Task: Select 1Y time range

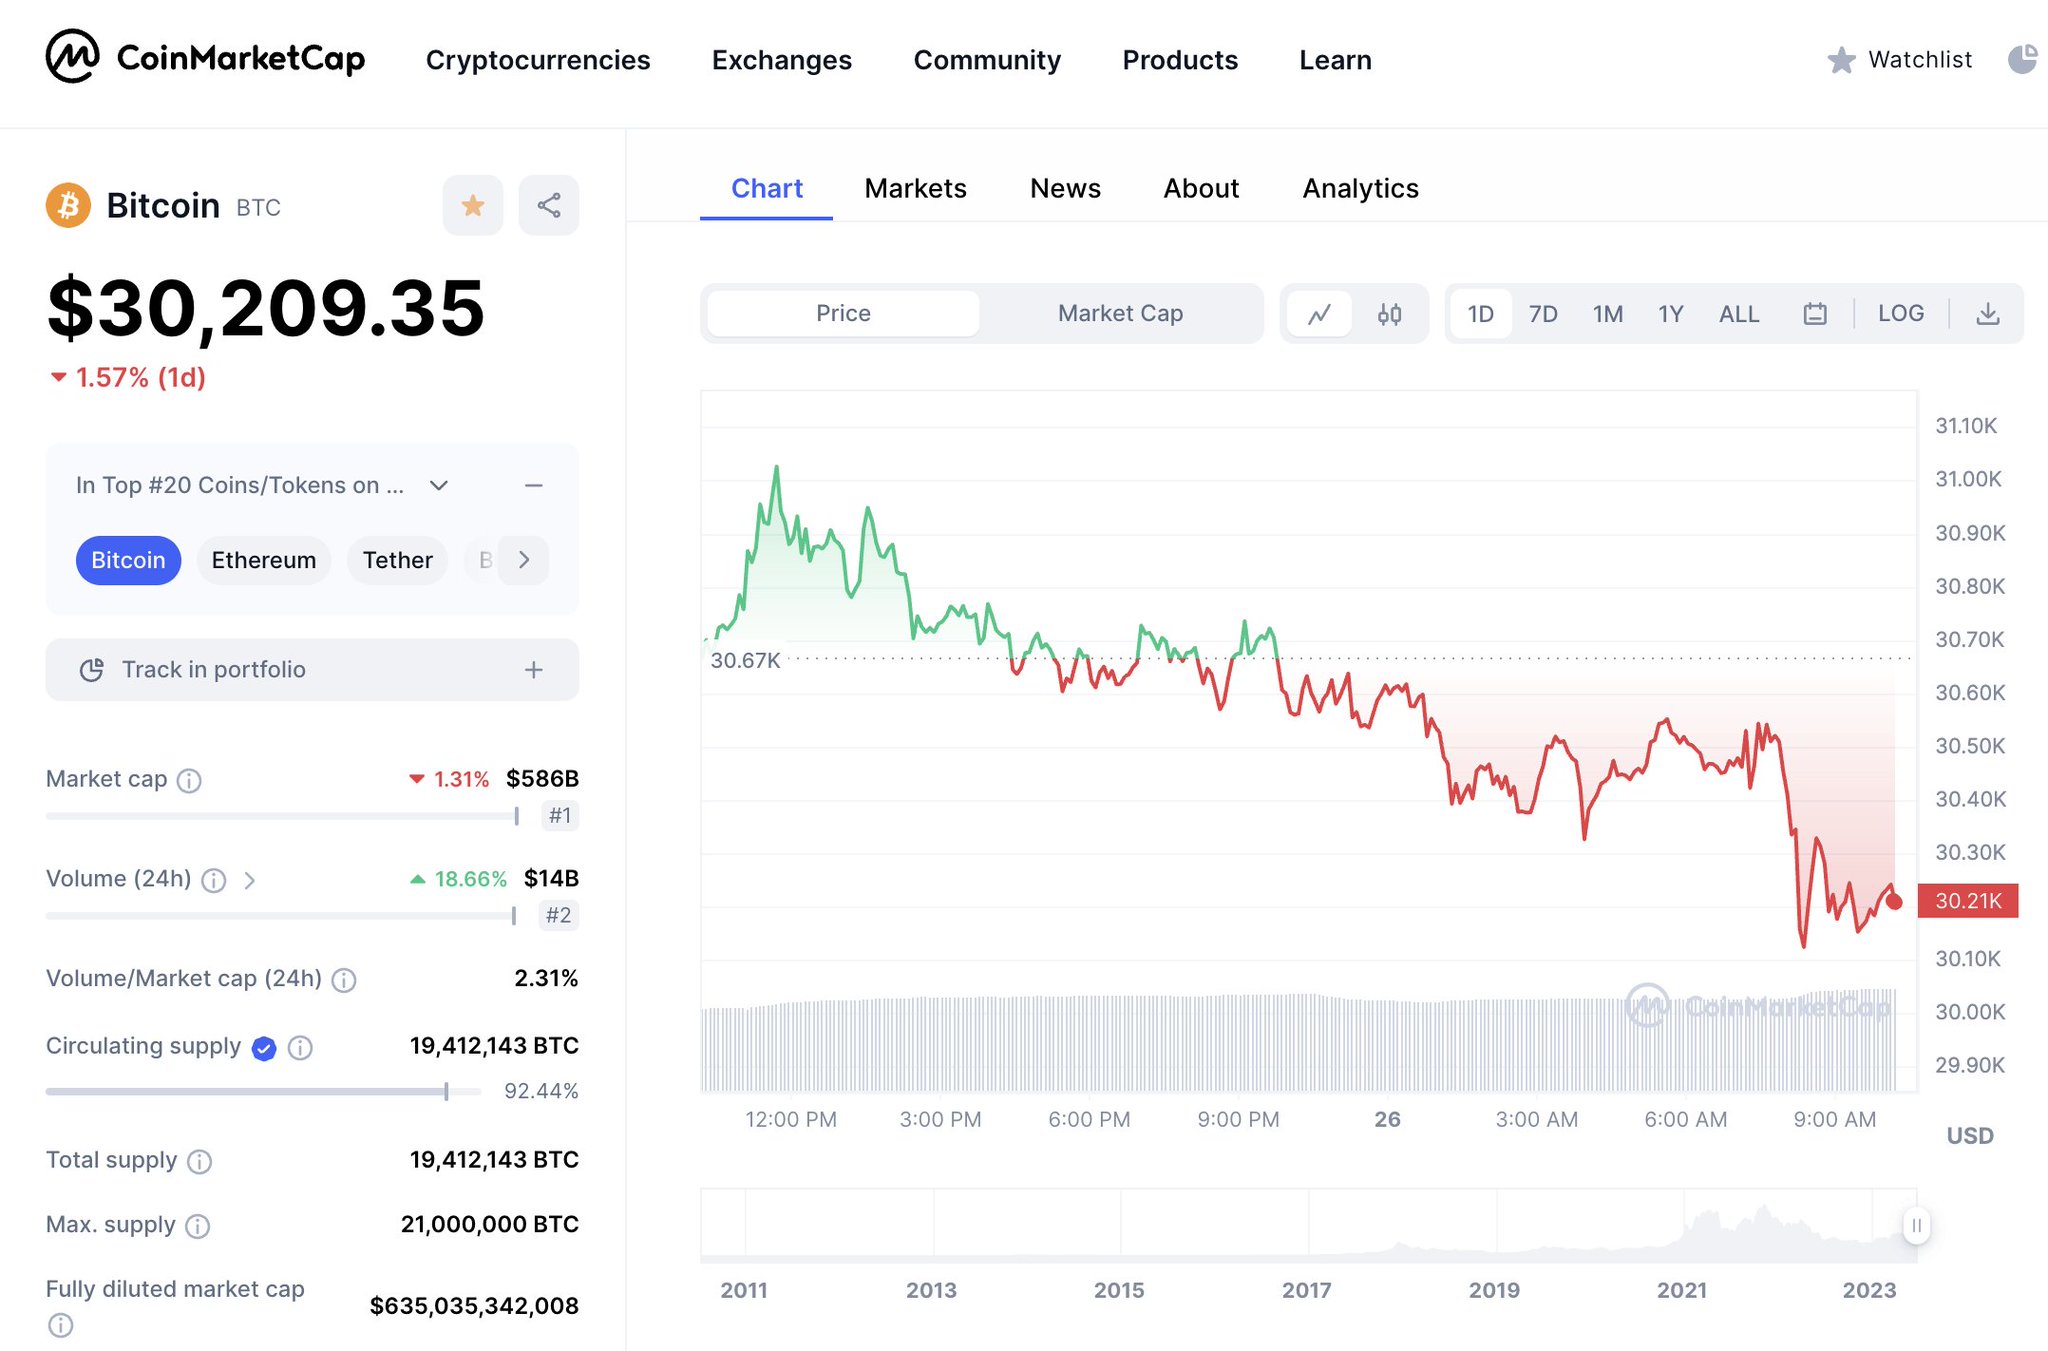Action: (x=1671, y=314)
